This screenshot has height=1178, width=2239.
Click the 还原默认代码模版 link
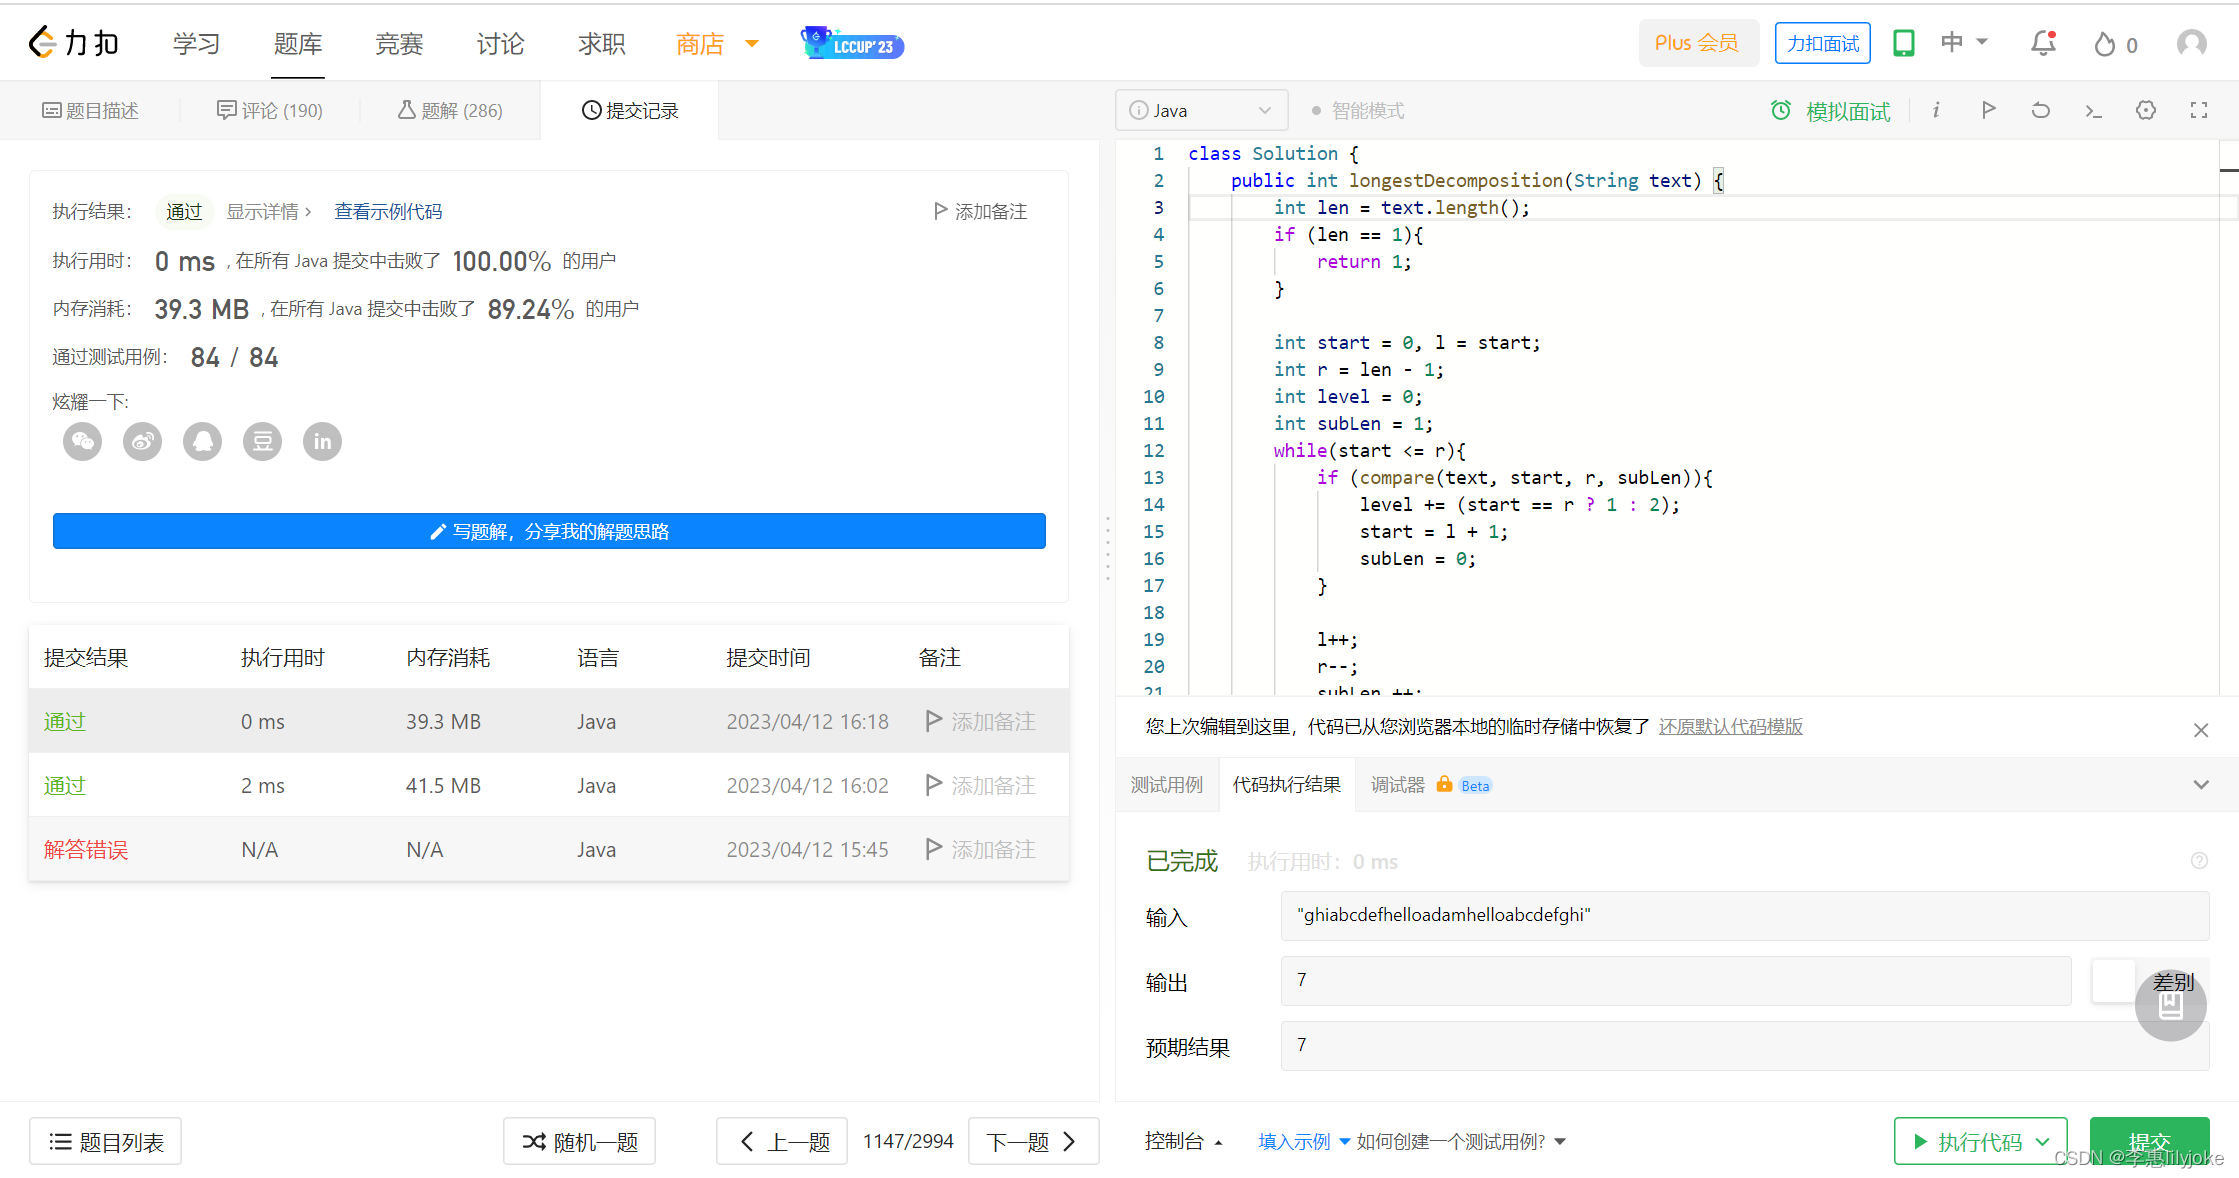[x=1730, y=726]
